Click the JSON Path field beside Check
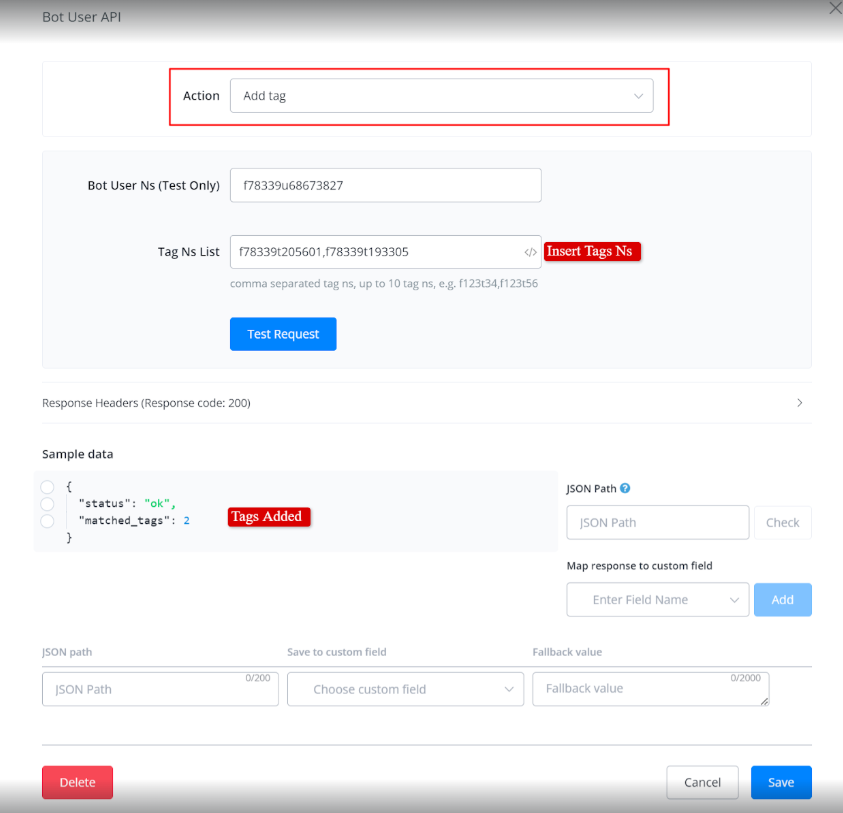The width and height of the screenshot is (843, 813). point(657,522)
